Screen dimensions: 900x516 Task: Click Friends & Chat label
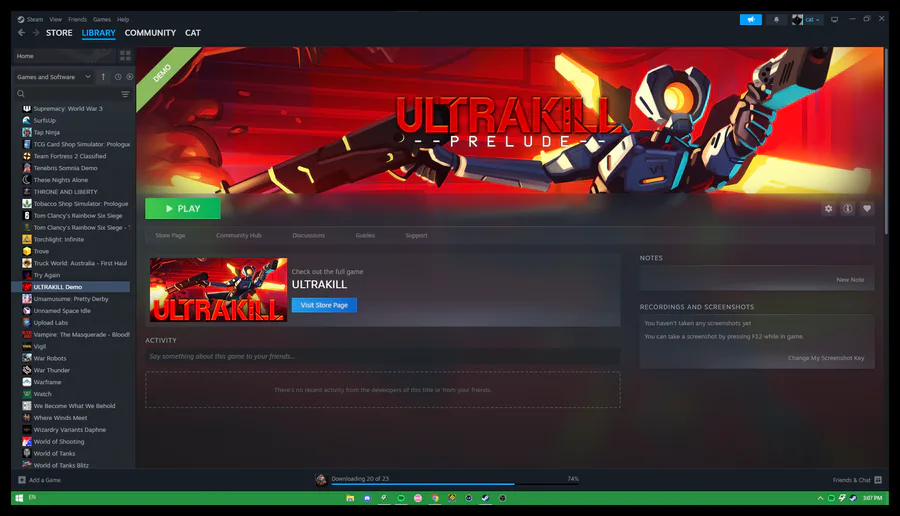(851, 480)
